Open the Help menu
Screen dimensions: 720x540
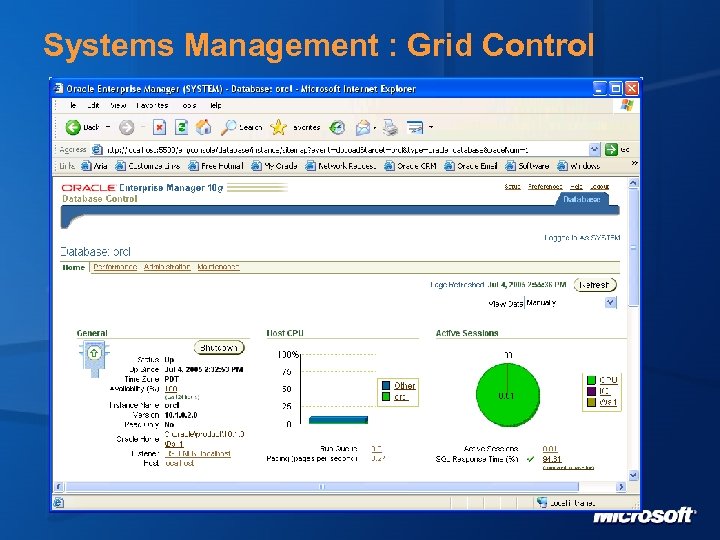click(x=216, y=106)
